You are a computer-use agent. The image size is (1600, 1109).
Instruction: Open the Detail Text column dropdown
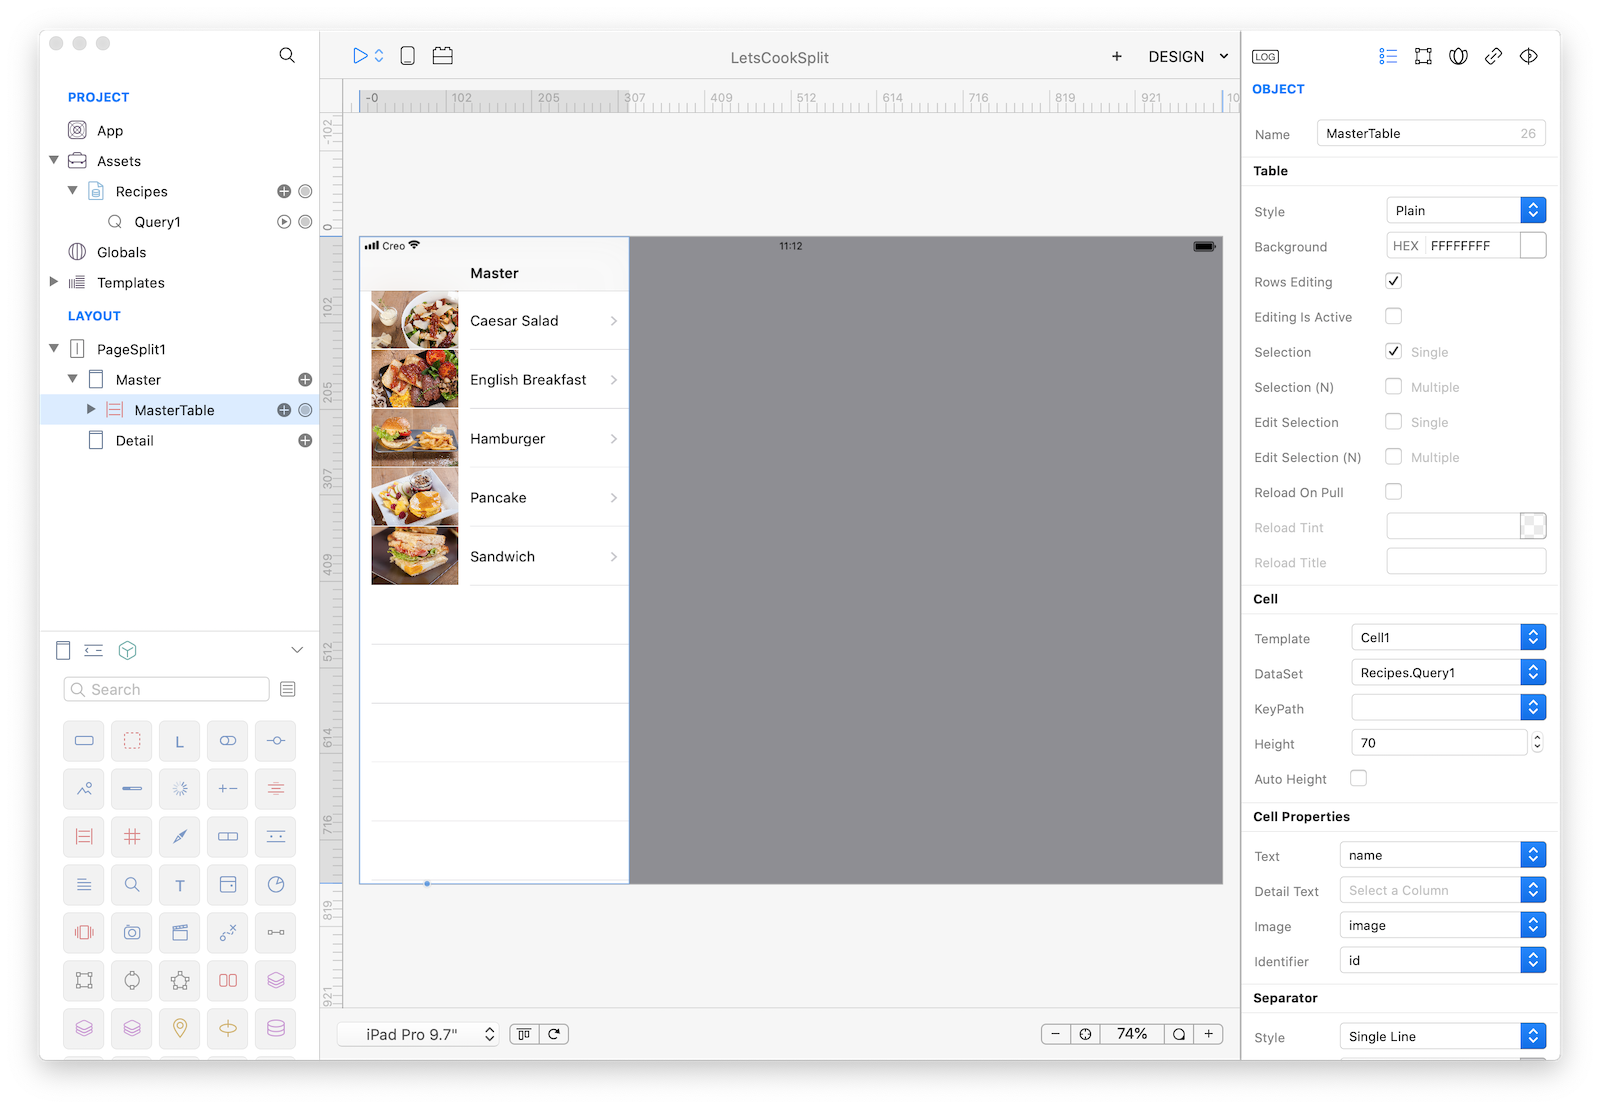point(1443,890)
